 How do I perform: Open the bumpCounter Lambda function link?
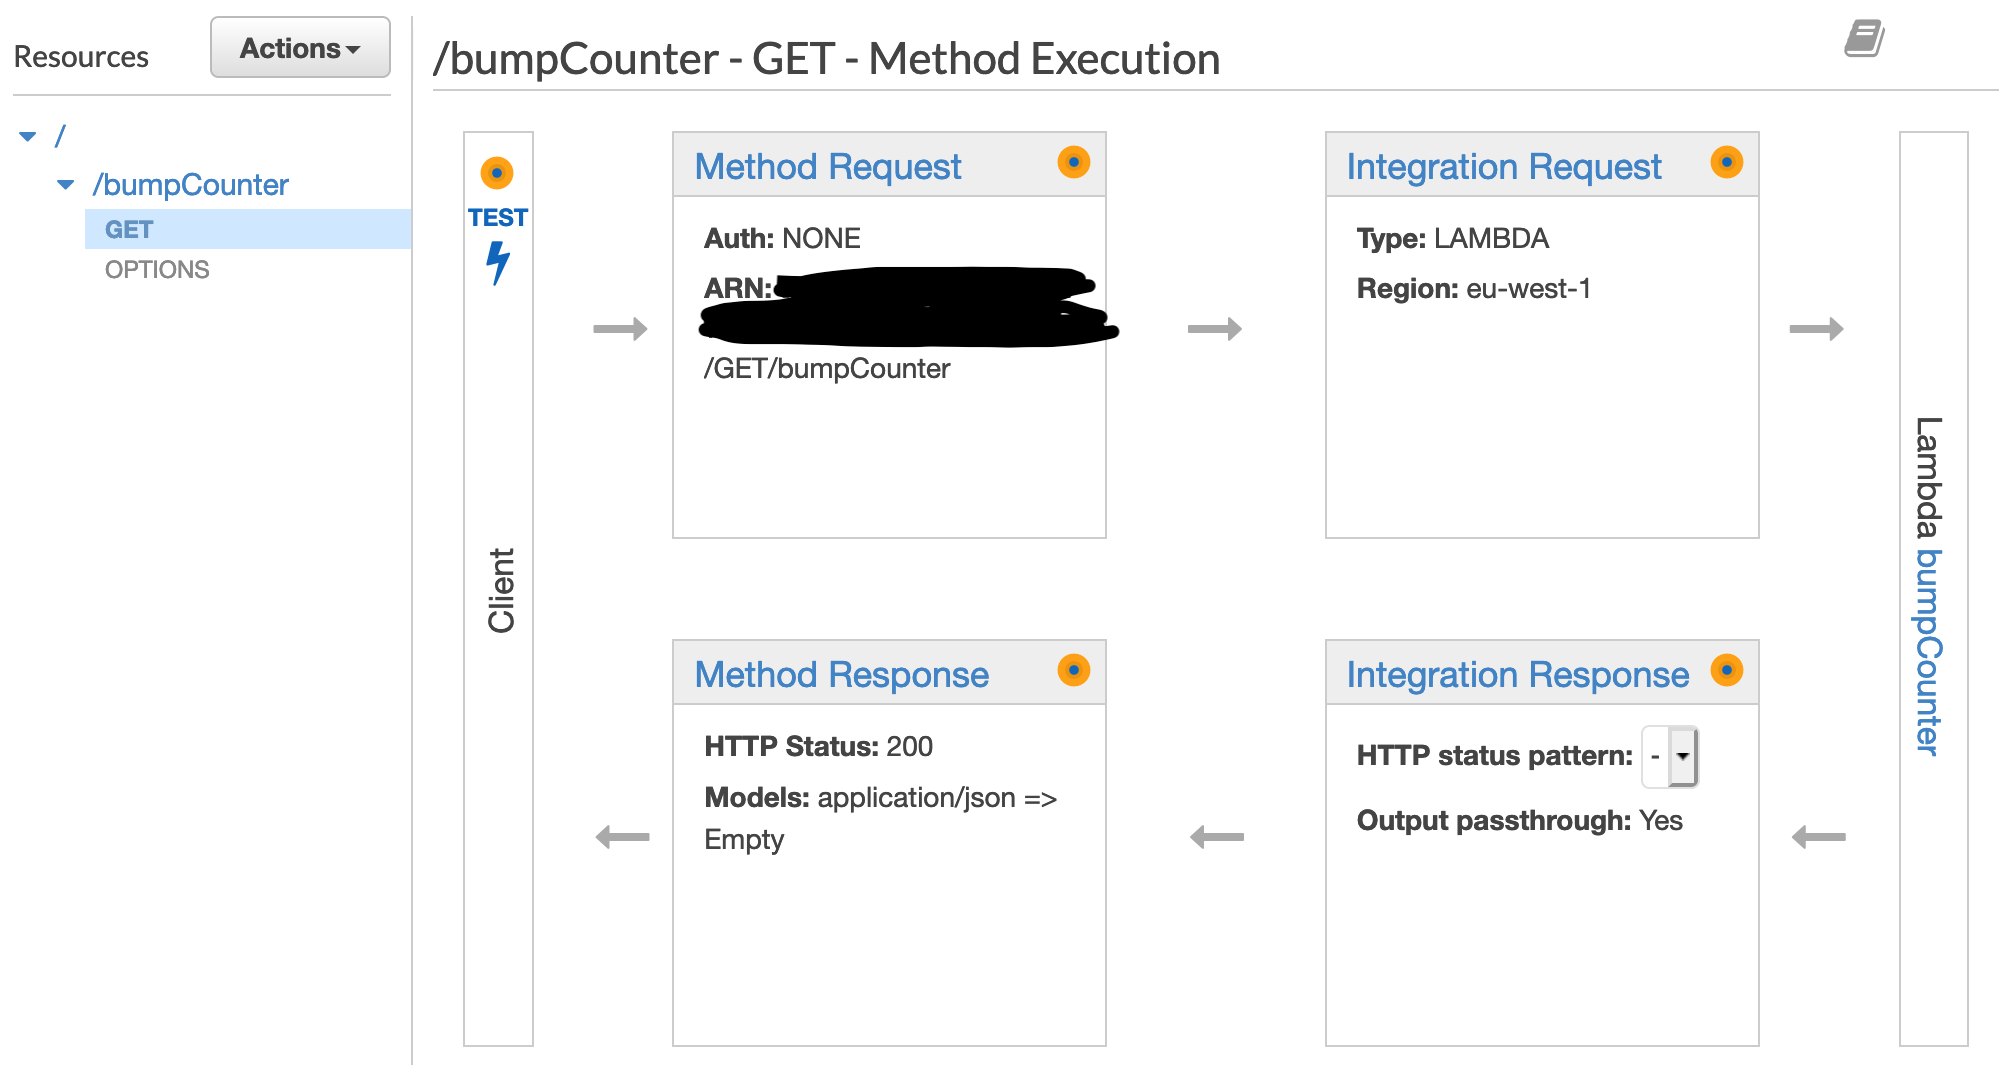(1929, 652)
